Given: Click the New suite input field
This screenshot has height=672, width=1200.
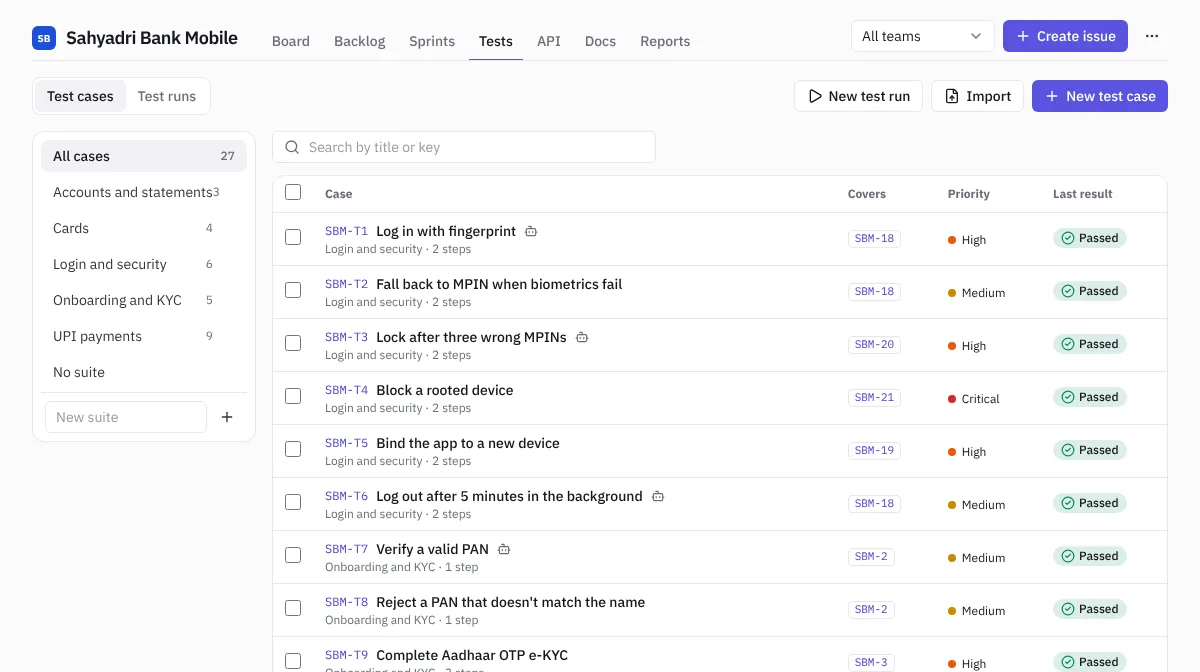Looking at the screenshot, I should tap(126, 417).
